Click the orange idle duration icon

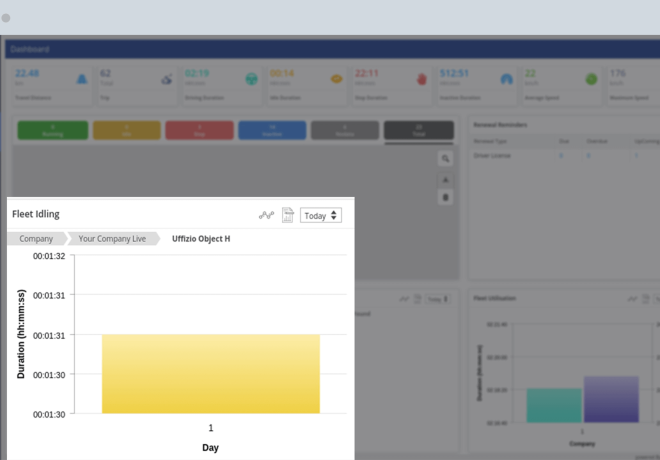click(337, 78)
